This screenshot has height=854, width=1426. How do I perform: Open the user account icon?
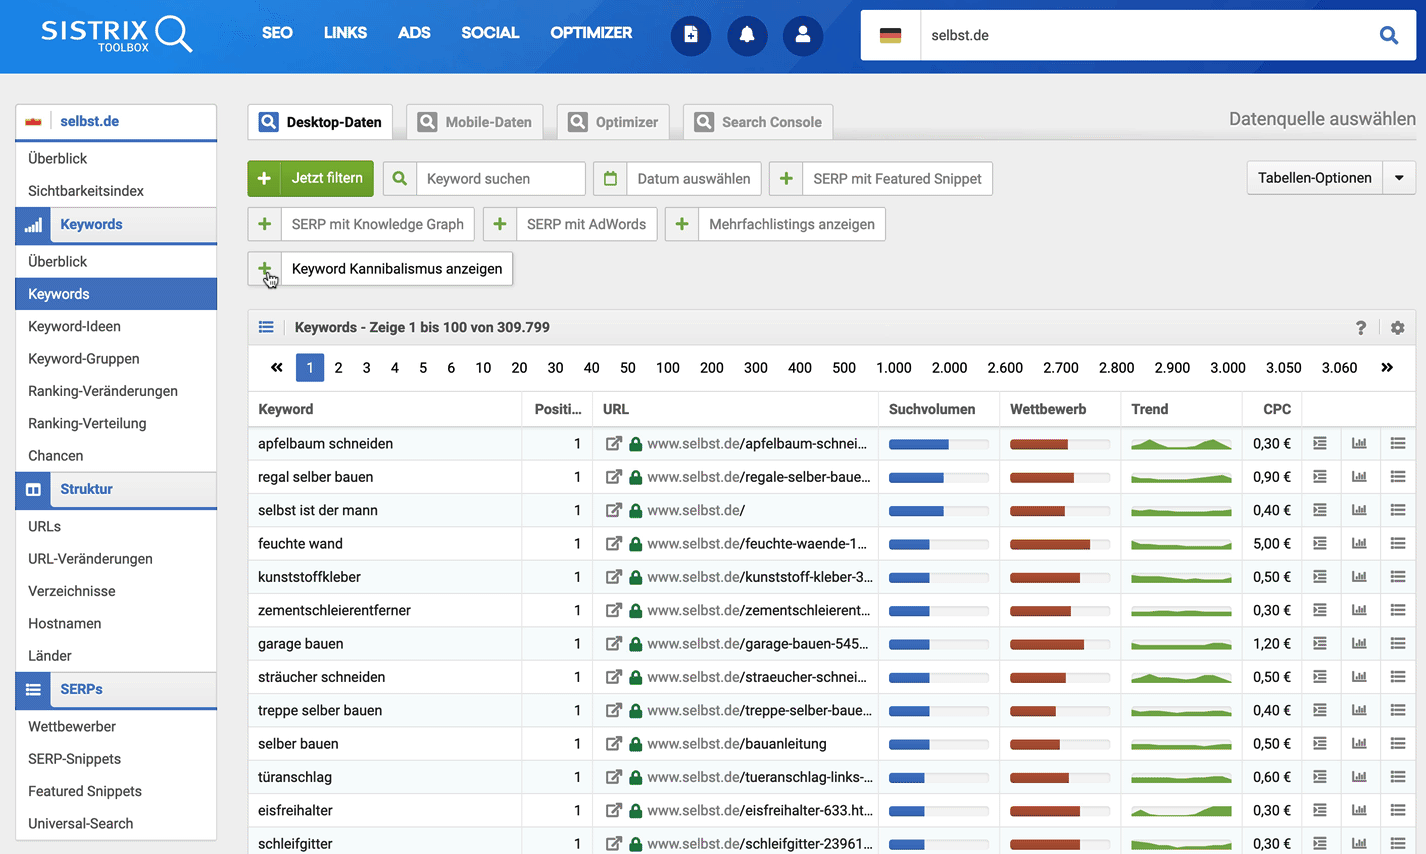802,35
